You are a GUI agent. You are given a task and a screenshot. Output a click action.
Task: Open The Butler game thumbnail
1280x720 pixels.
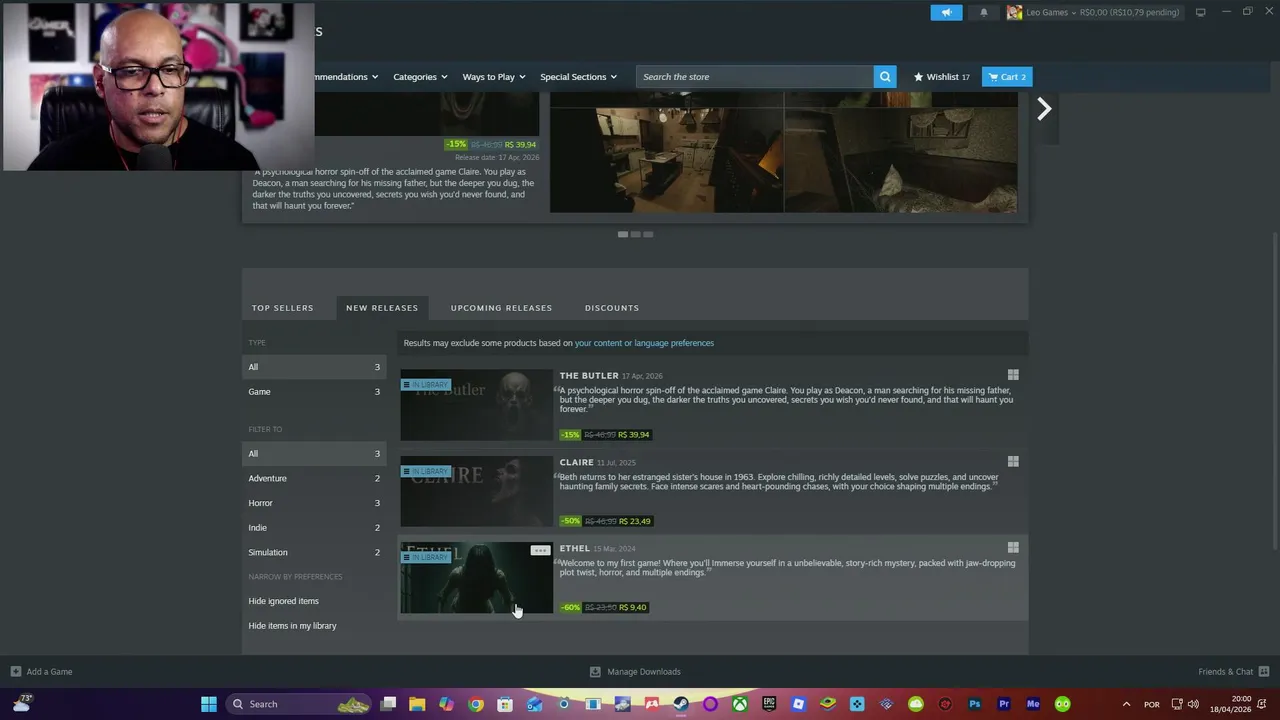(x=477, y=405)
